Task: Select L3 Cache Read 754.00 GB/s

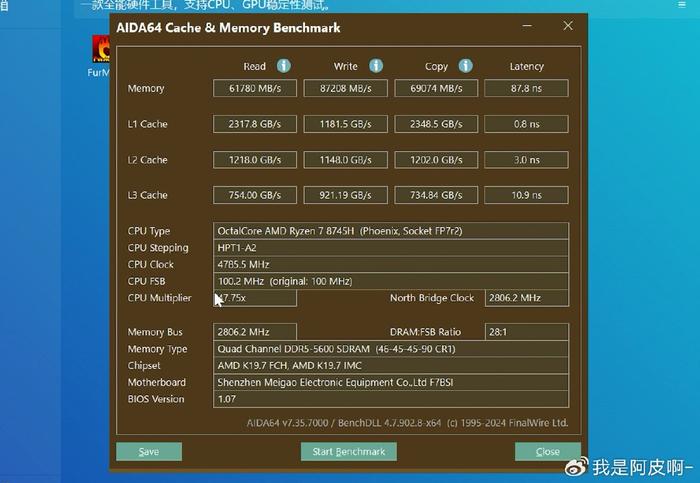Action: (x=255, y=195)
